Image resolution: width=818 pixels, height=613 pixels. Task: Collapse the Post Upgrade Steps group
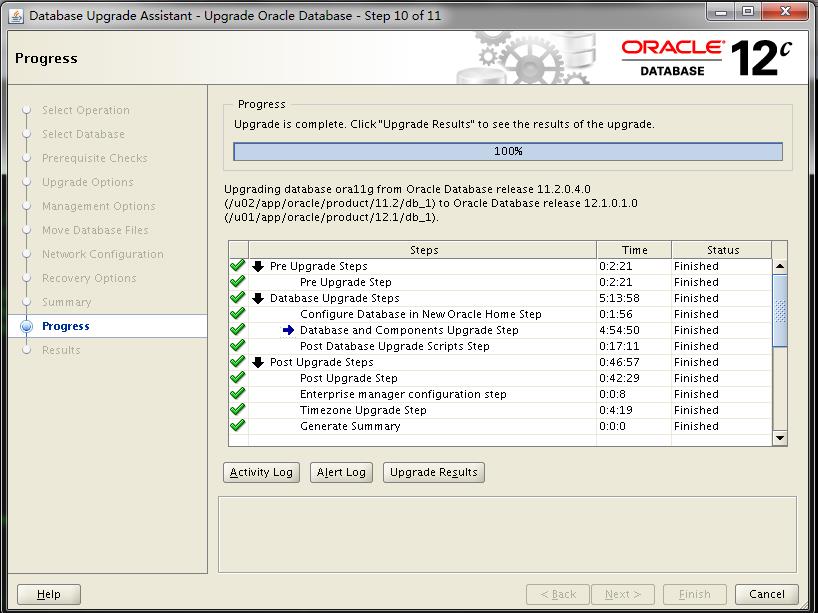pos(258,363)
